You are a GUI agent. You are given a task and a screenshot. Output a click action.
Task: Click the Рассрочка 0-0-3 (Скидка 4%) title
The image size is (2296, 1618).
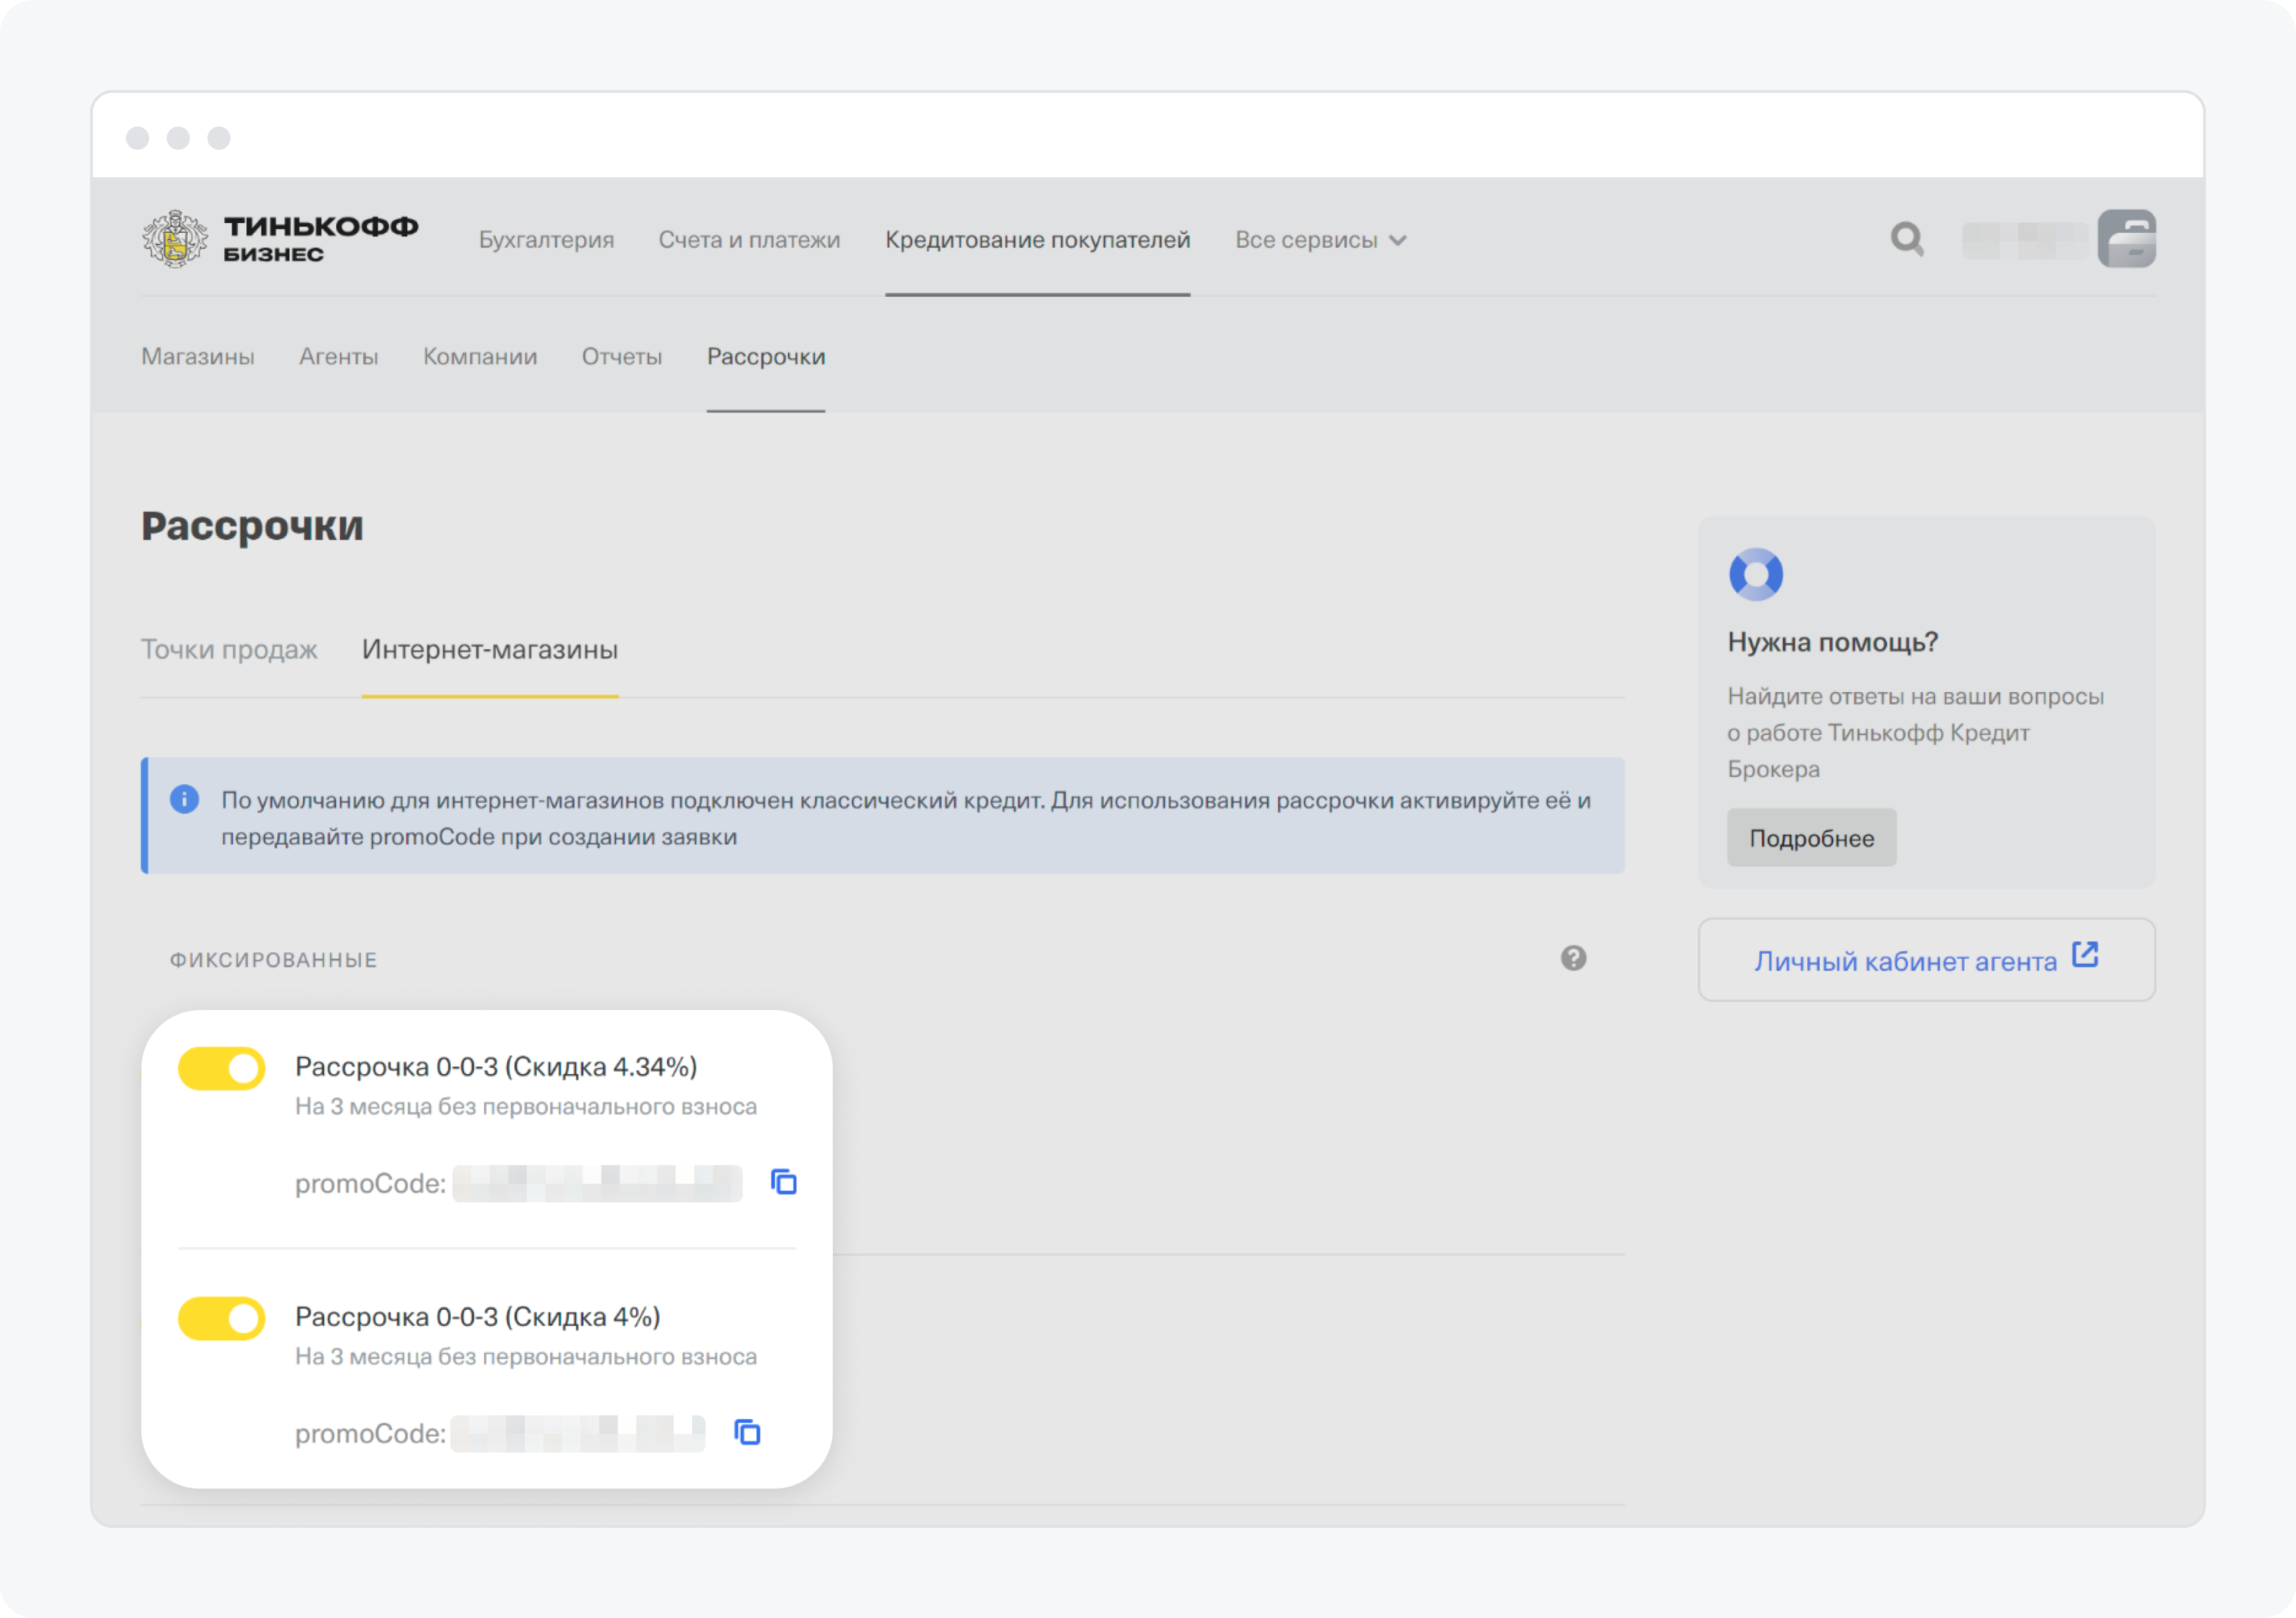point(478,1317)
